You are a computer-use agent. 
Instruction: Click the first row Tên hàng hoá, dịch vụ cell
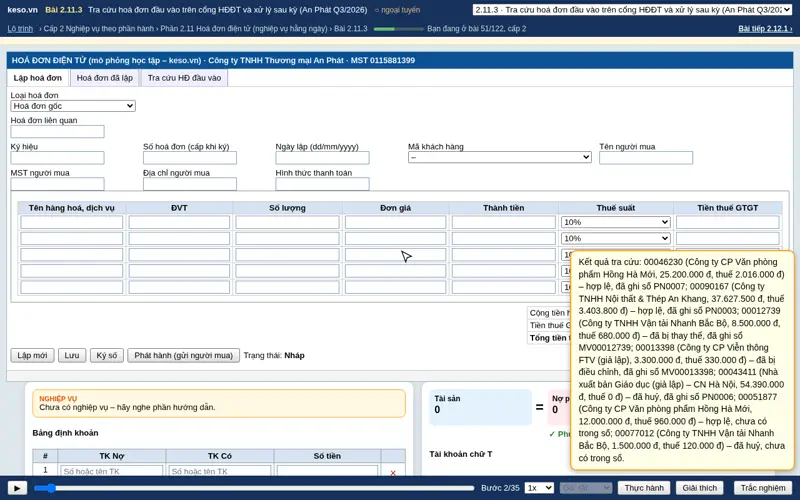pyautogui.click(x=71, y=222)
